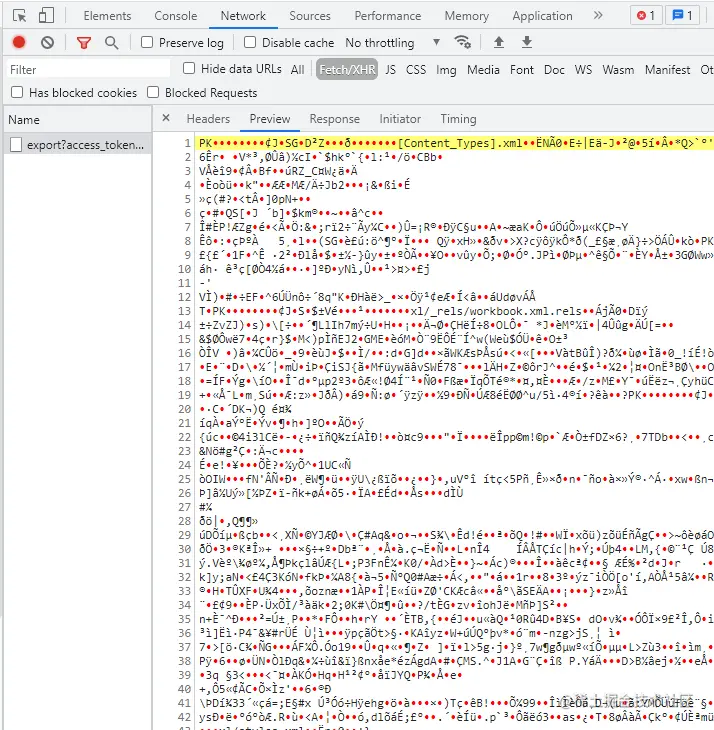Open the Timing tab
The image size is (714, 730).
click(x=458, y=119)
